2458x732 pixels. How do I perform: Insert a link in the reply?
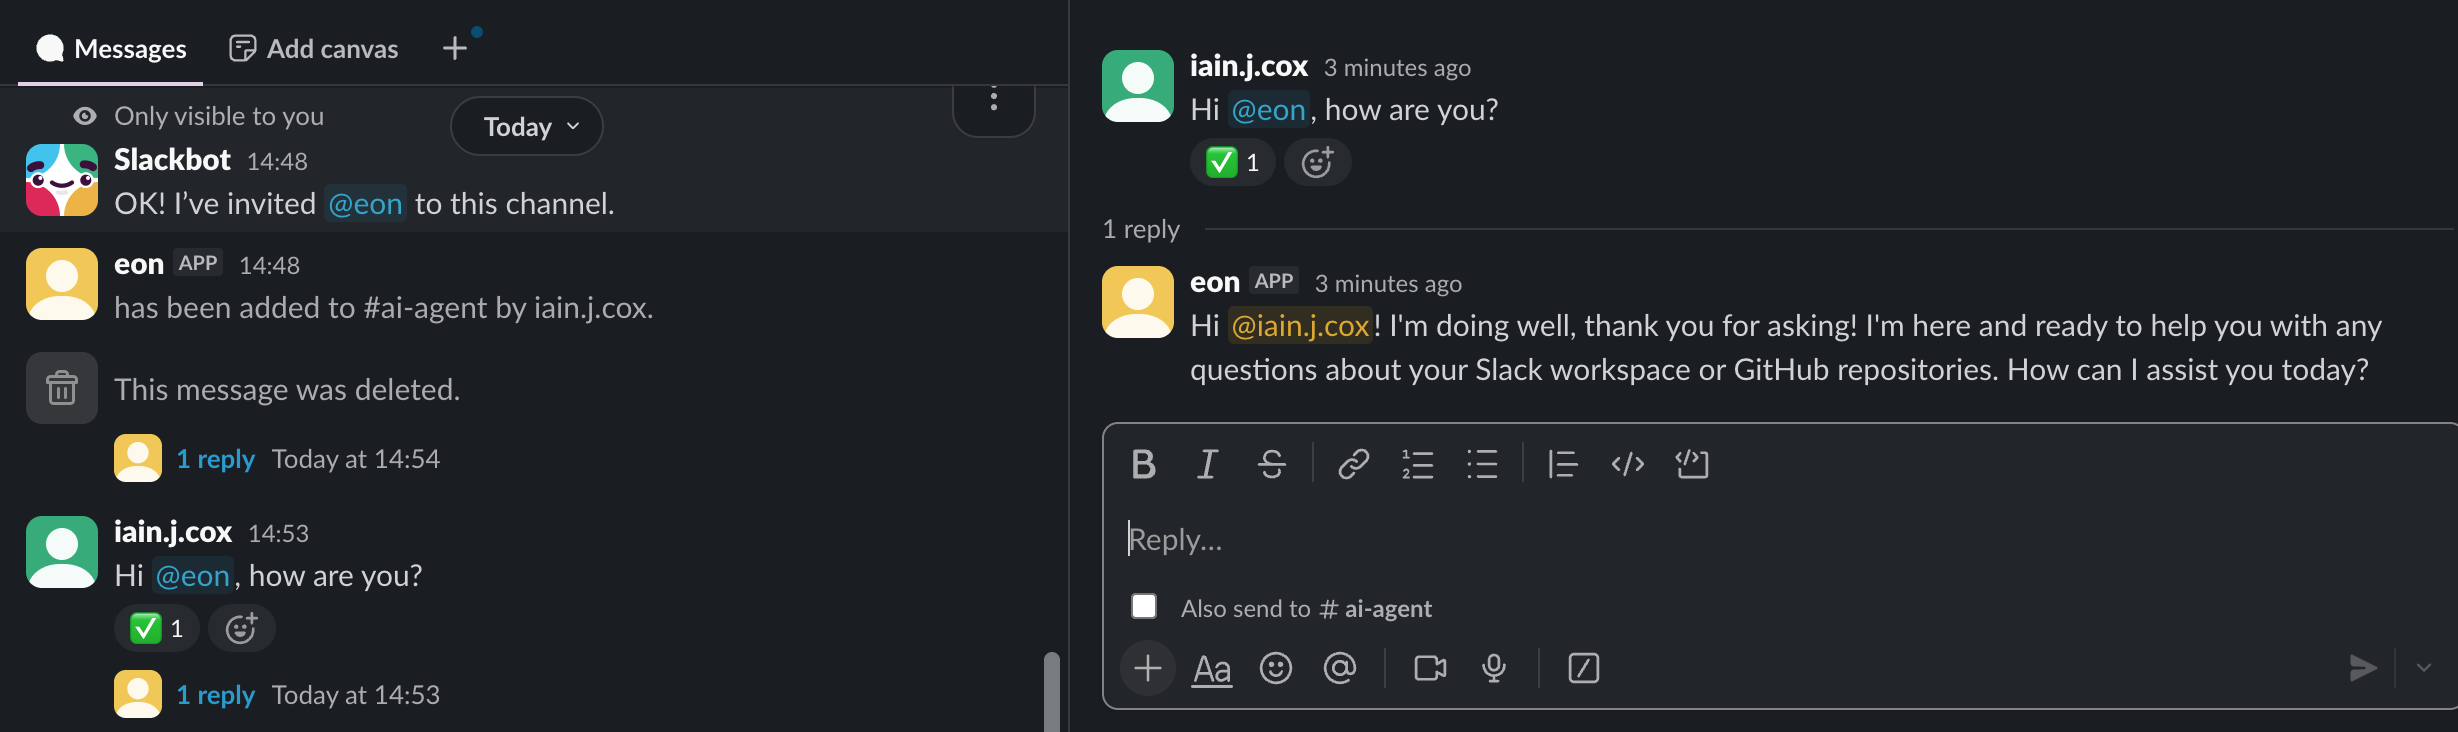click(1353, 464)
